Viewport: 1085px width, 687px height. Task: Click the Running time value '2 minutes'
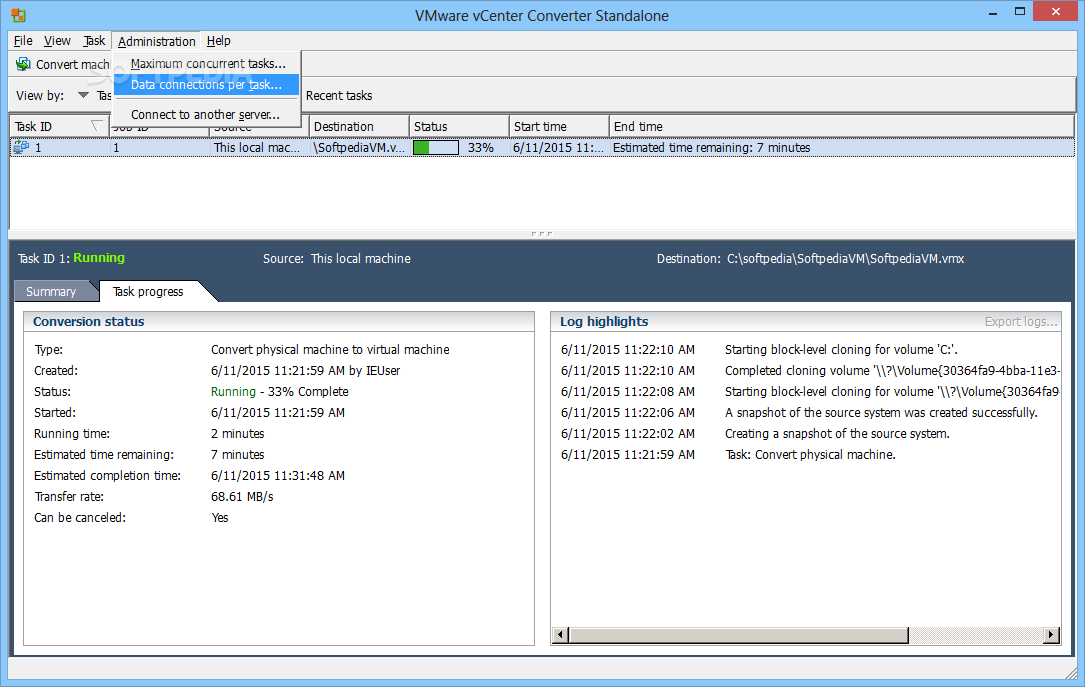(x=237, y=434)
